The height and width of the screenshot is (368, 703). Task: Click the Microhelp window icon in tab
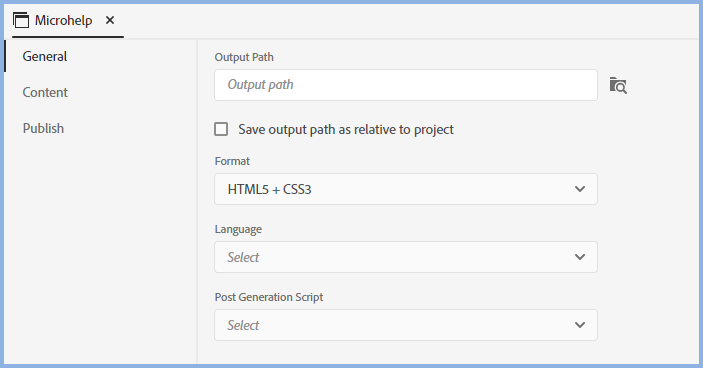(21, 20)
